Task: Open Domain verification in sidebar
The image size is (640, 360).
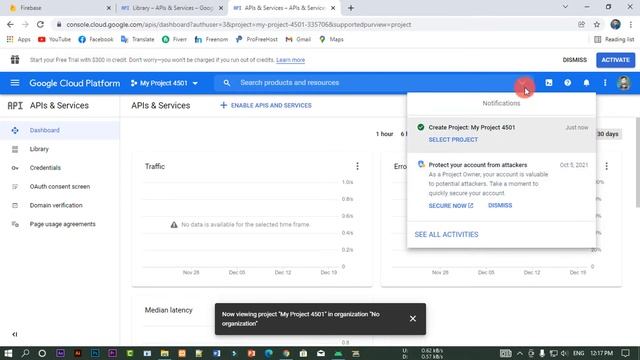Action: click(60, 205)
